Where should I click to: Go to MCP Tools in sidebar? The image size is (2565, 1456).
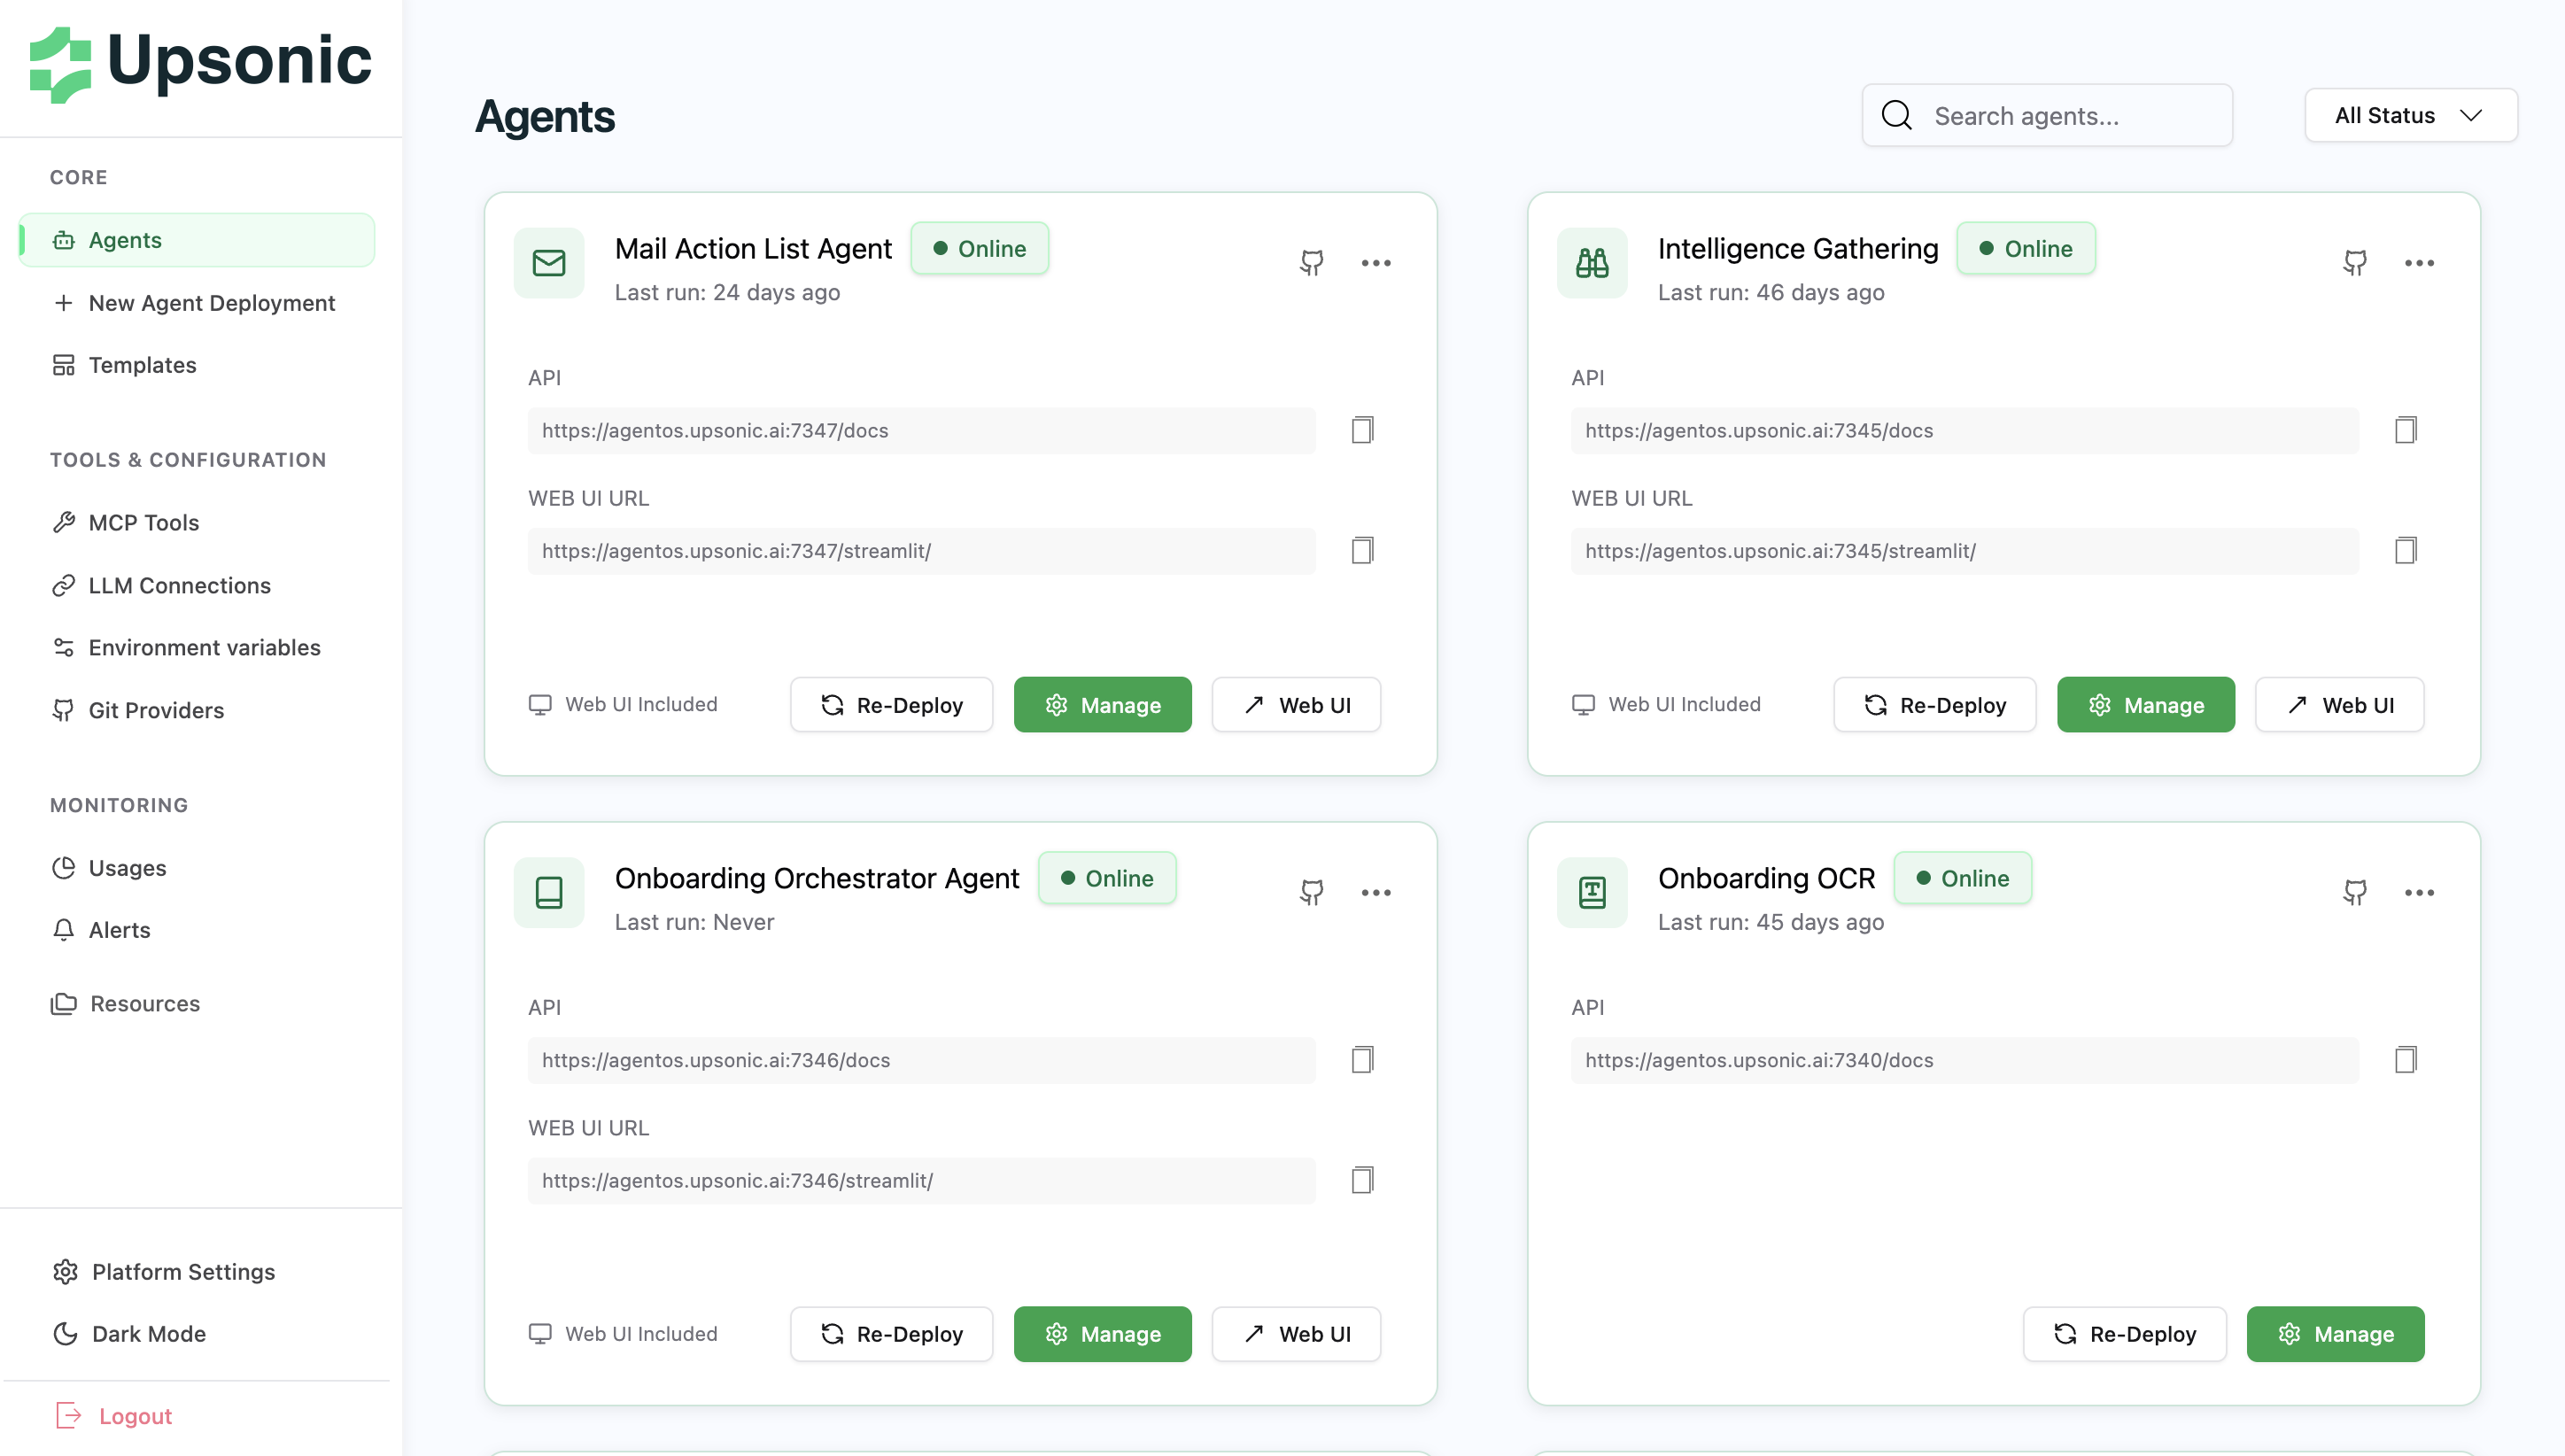[143, 523]
